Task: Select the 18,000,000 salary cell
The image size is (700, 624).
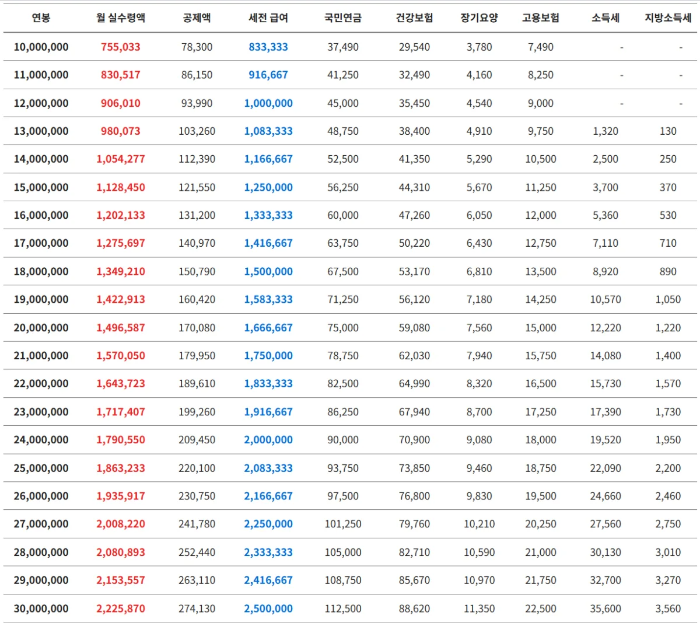Action: (x=41, y=271)
